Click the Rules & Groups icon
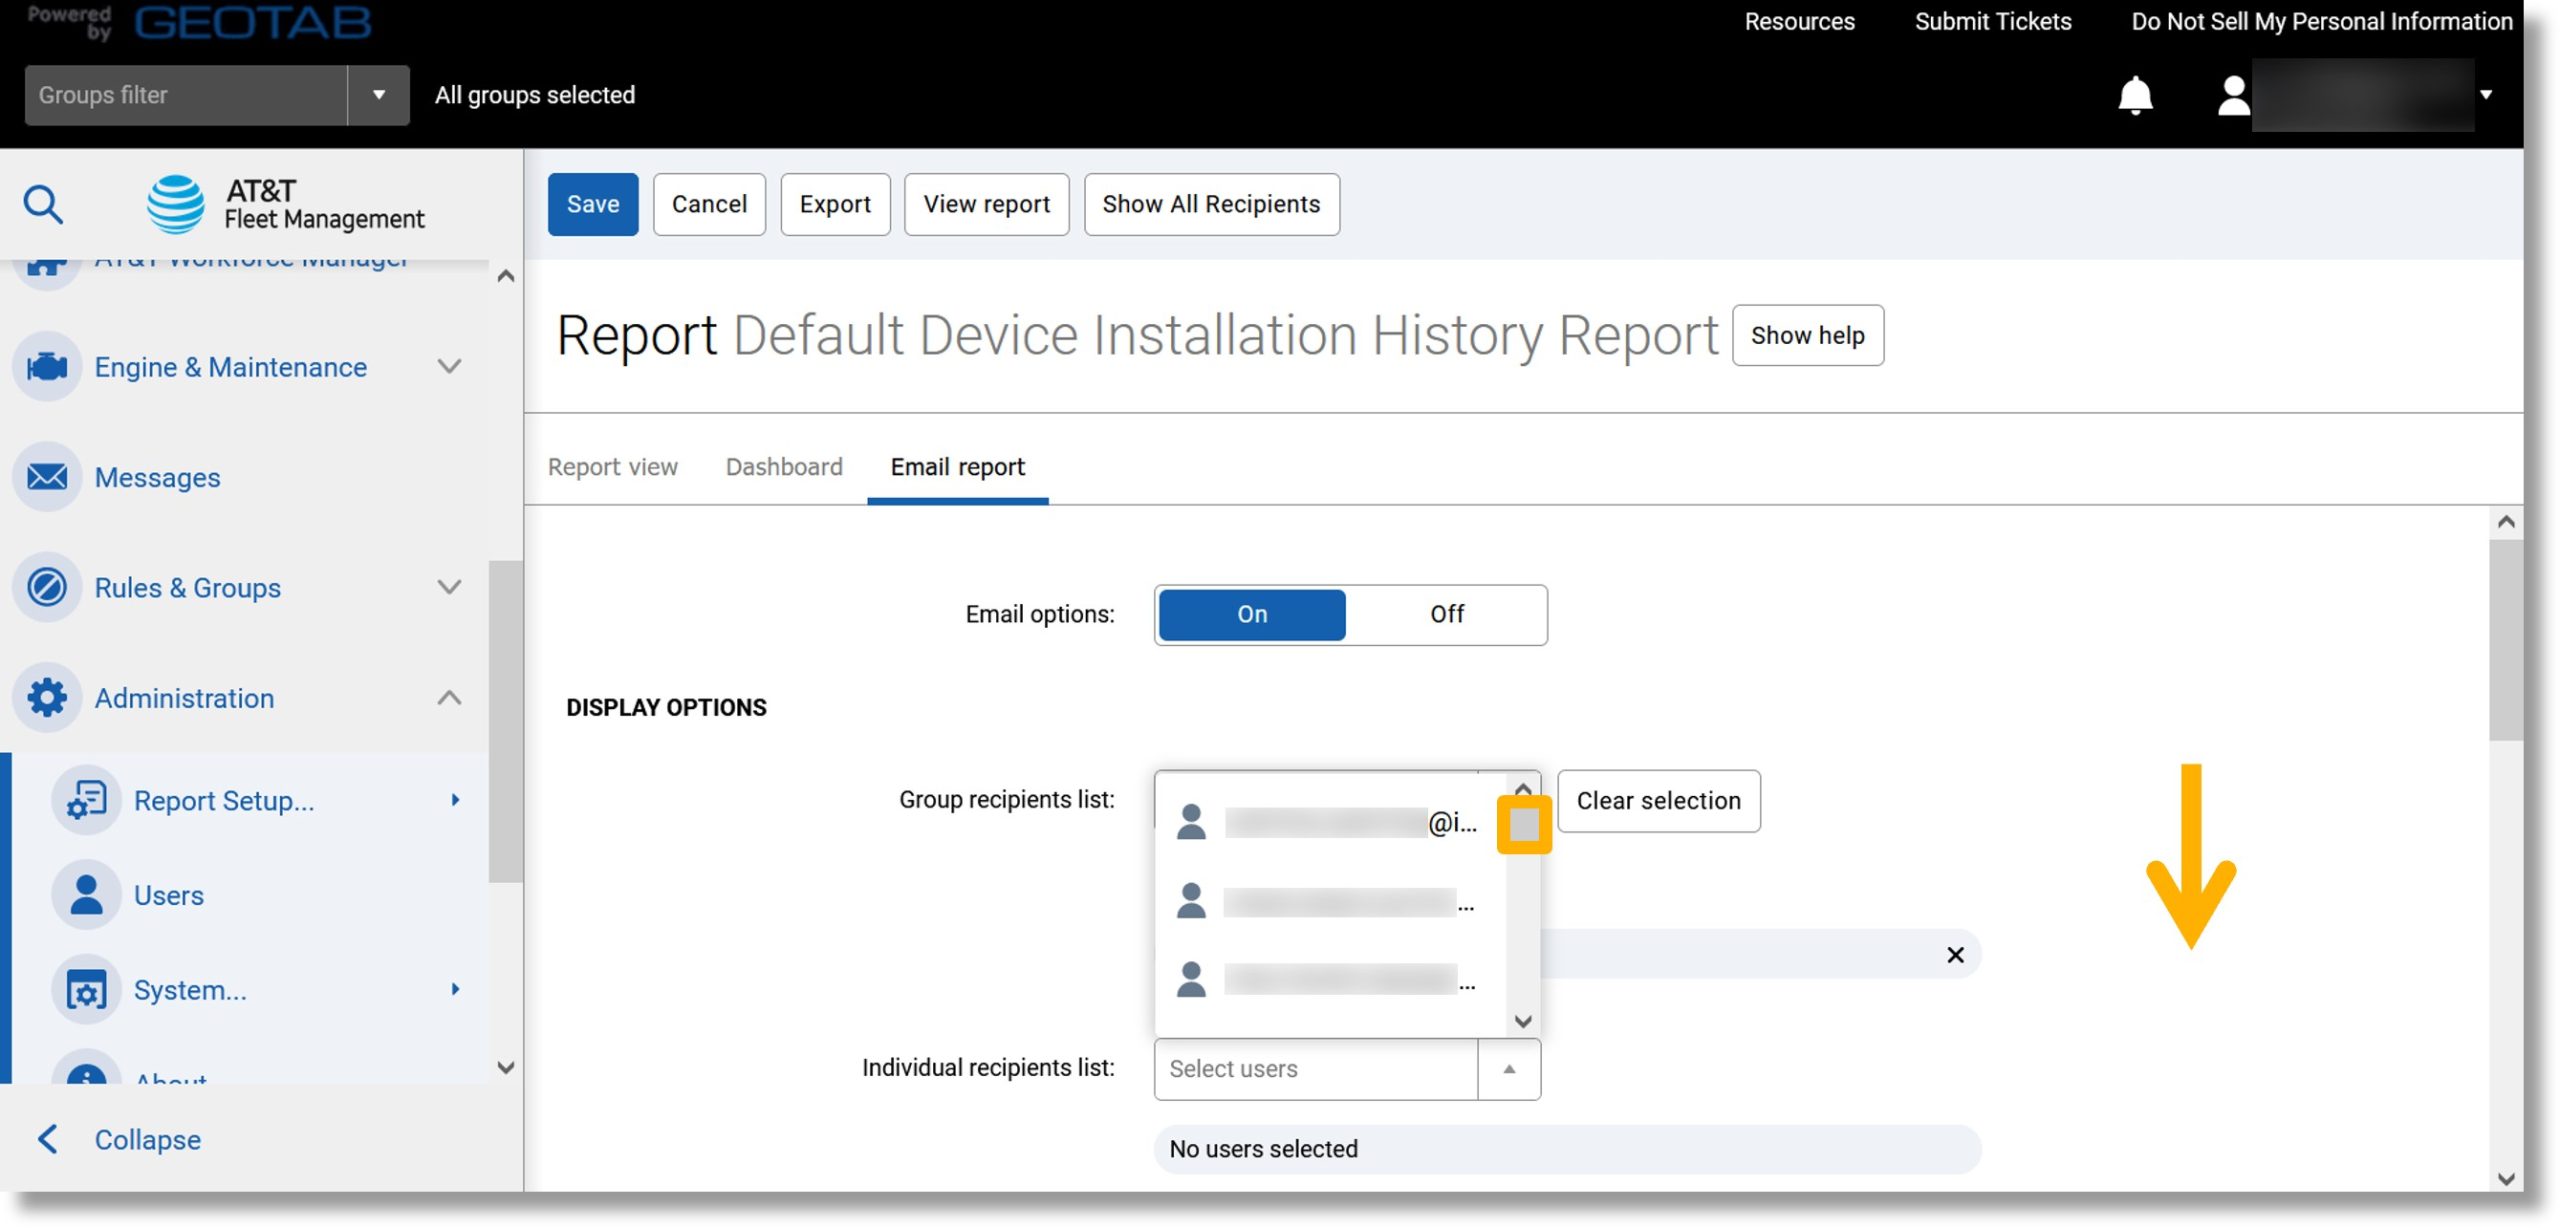This screenshot has width=2560, height=1228. (47, 587)
